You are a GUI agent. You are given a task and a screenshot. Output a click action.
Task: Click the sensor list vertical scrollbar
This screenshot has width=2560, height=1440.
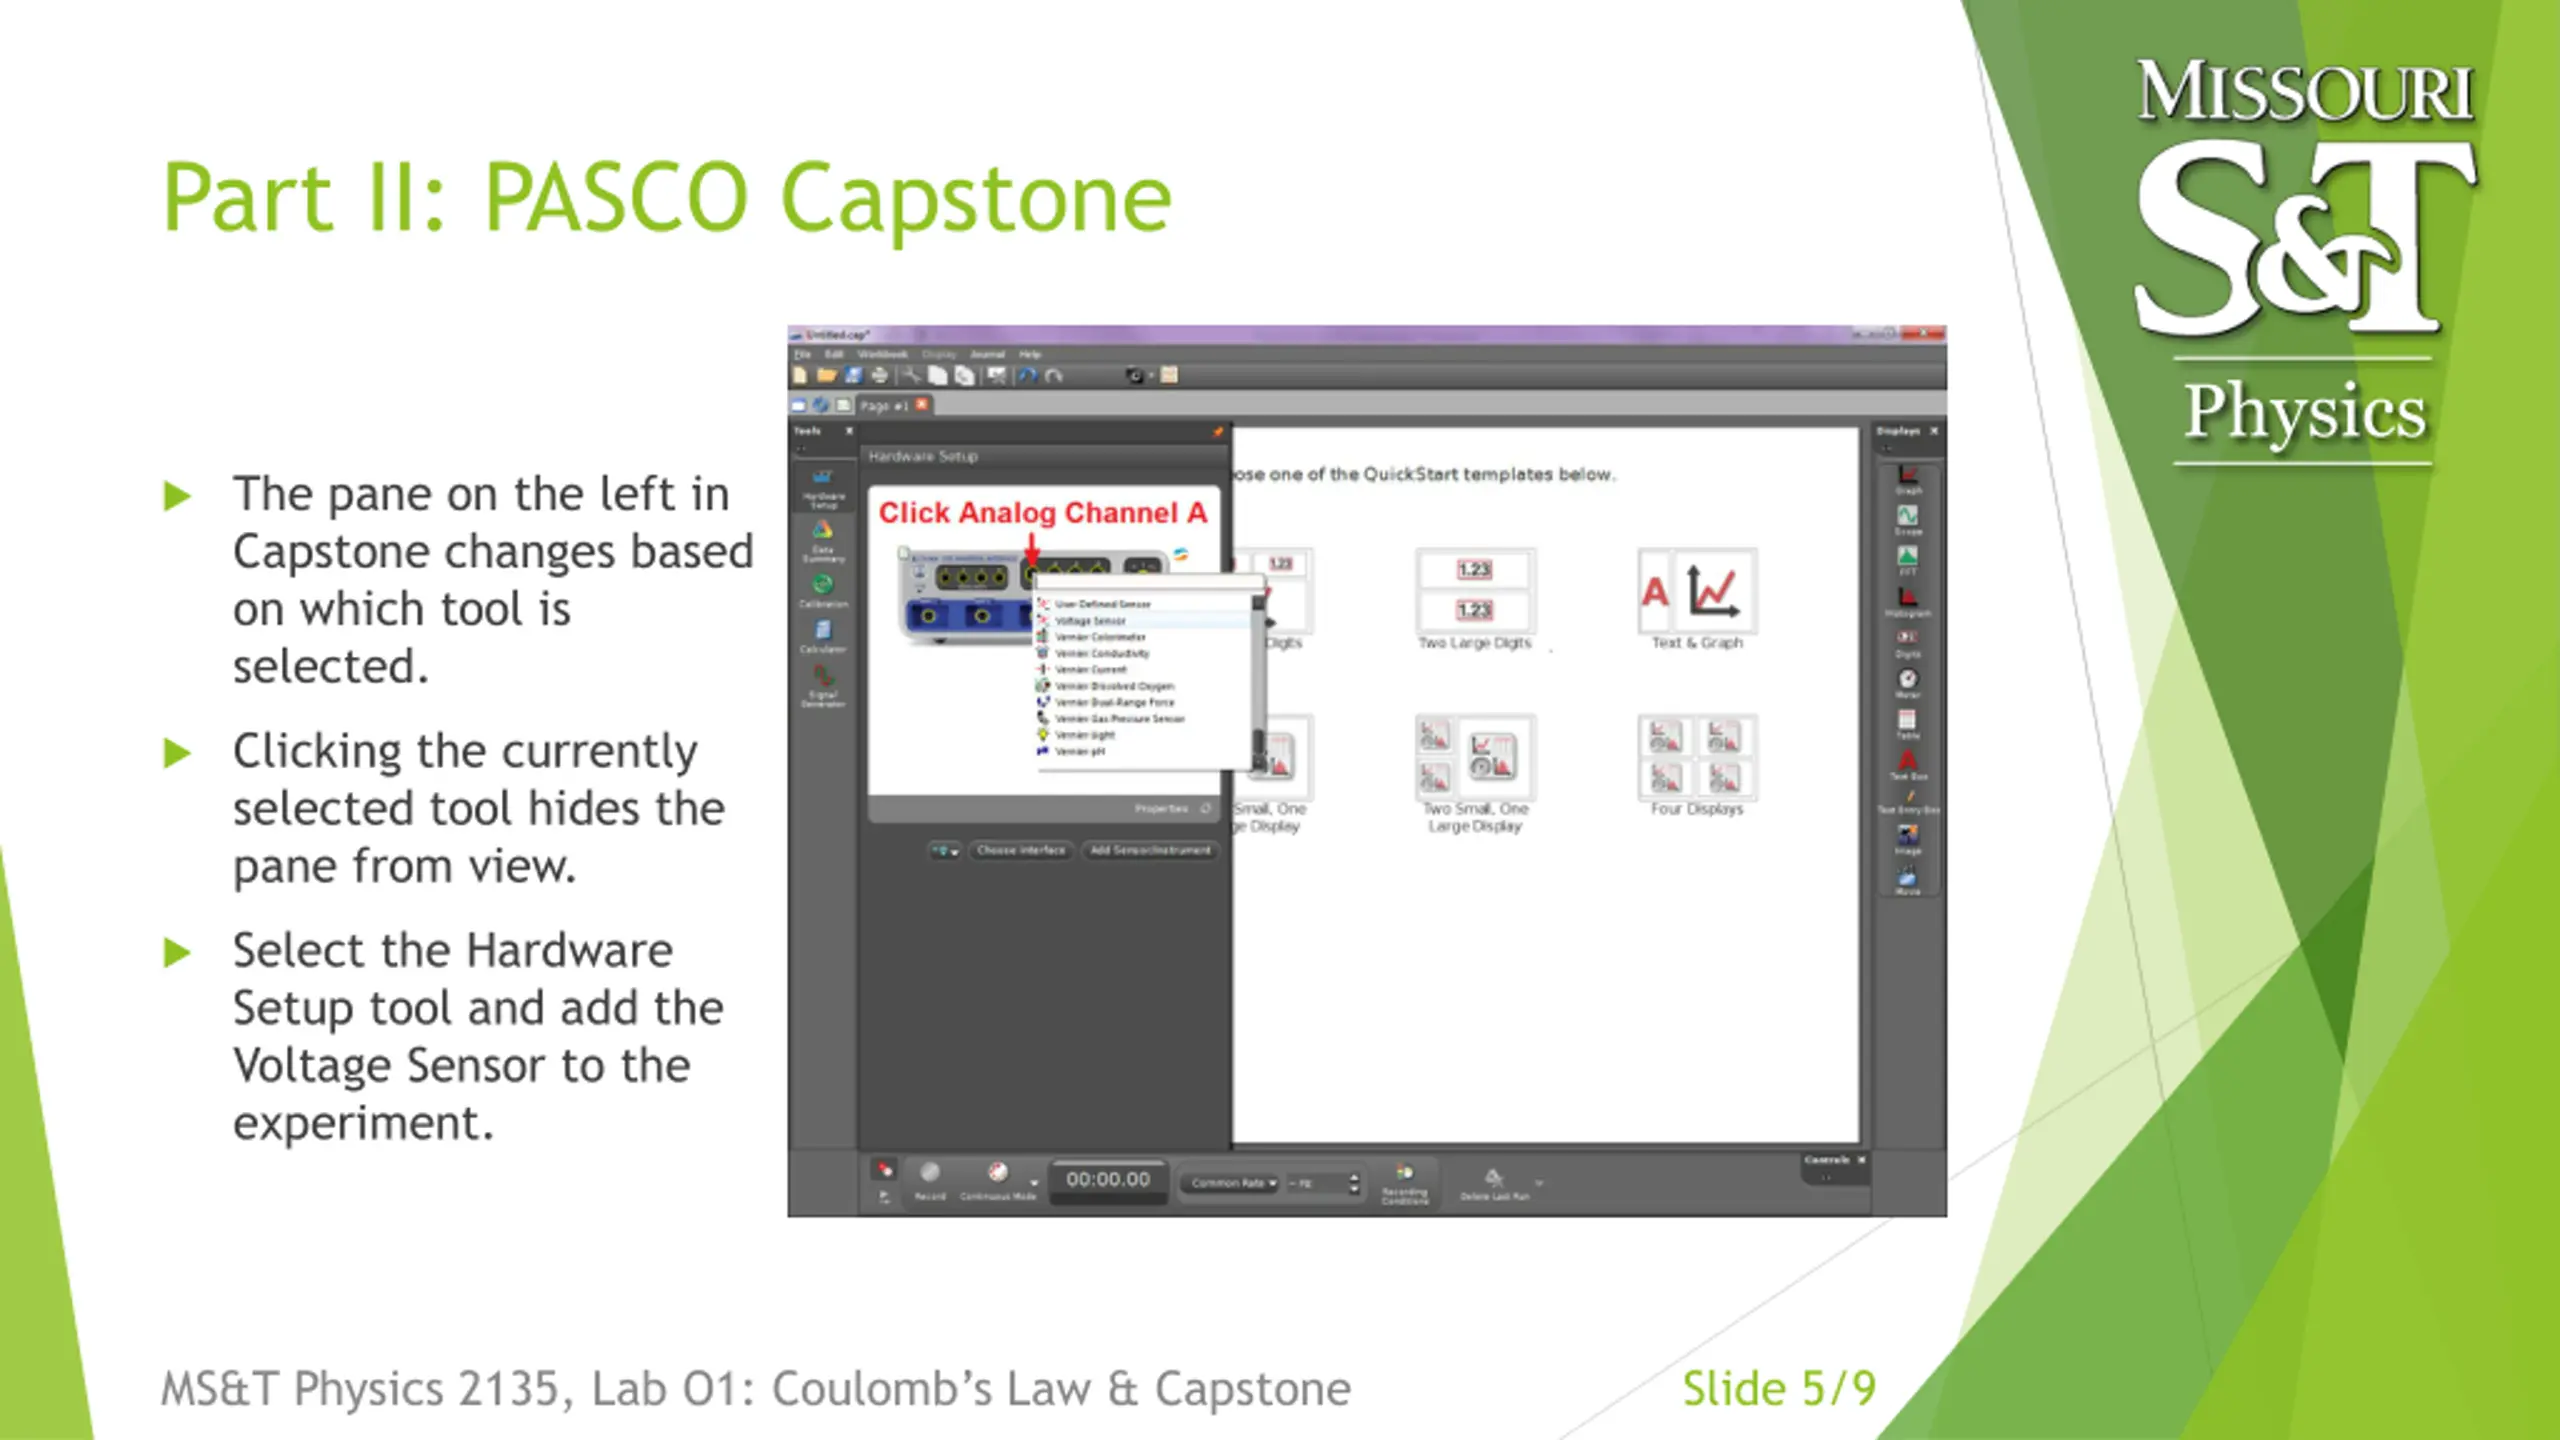pyautogui.click(x=1258, y=683)
